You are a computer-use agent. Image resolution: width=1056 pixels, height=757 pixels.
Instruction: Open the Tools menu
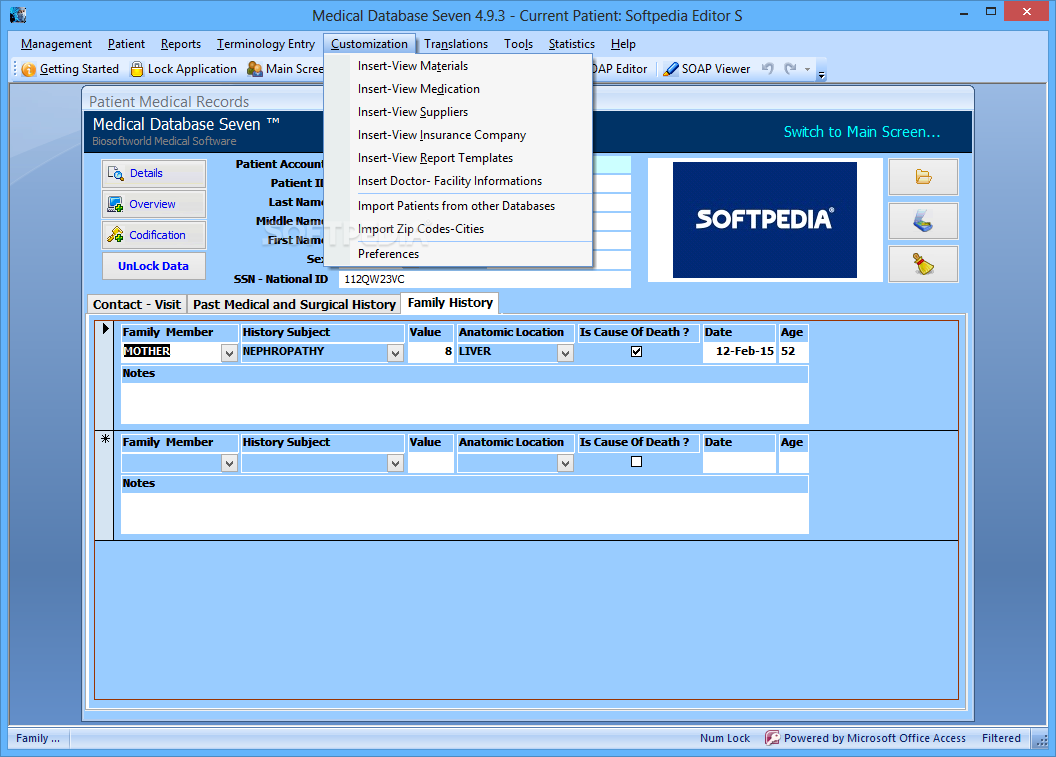[519, 44]
